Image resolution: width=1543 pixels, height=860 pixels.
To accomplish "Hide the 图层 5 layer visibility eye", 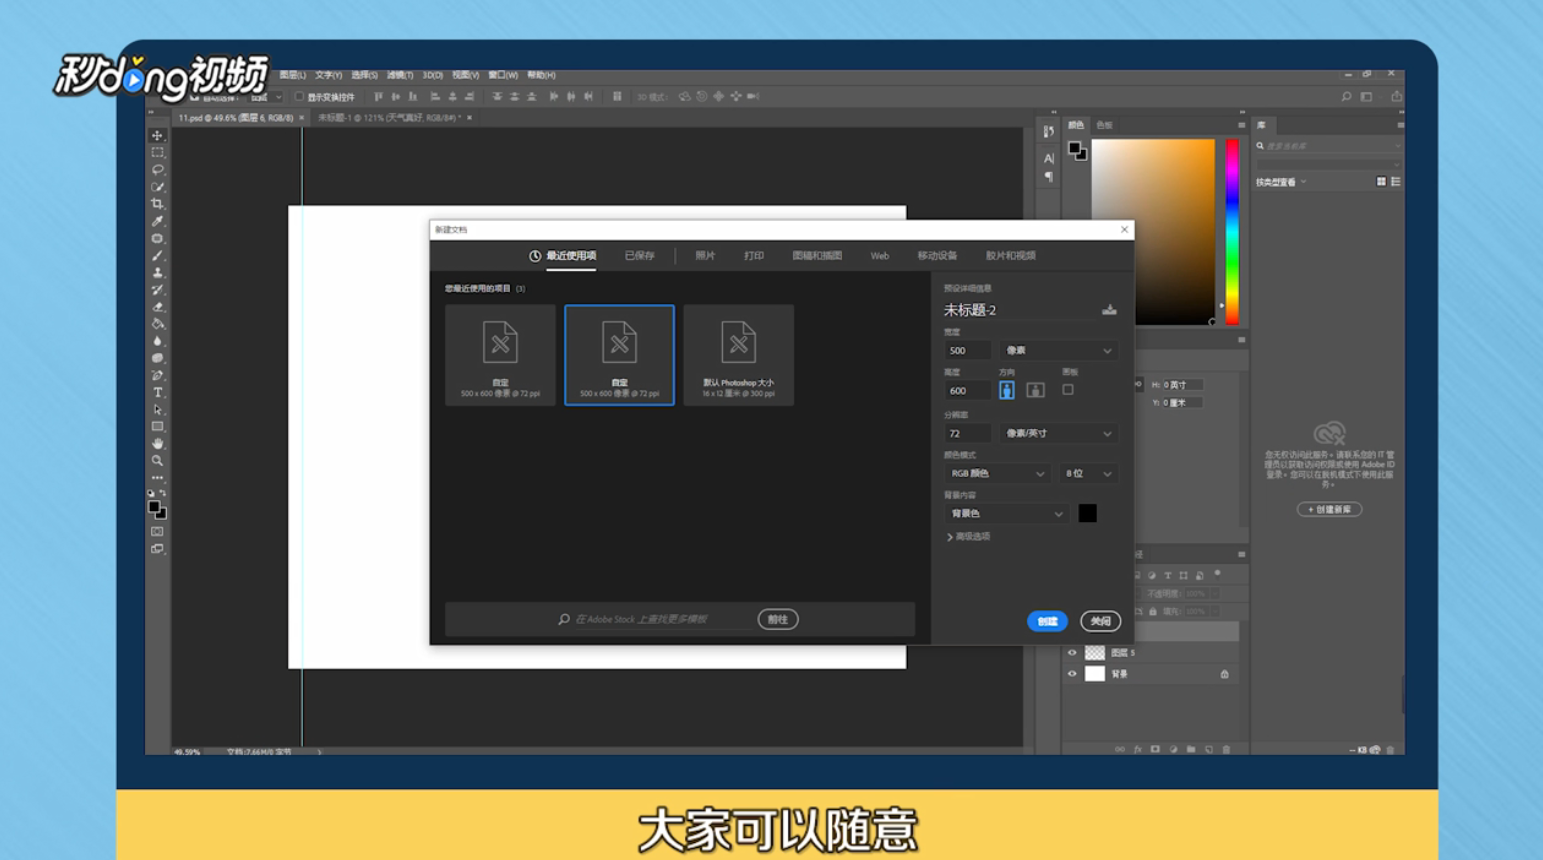I will click(1072, 653).
